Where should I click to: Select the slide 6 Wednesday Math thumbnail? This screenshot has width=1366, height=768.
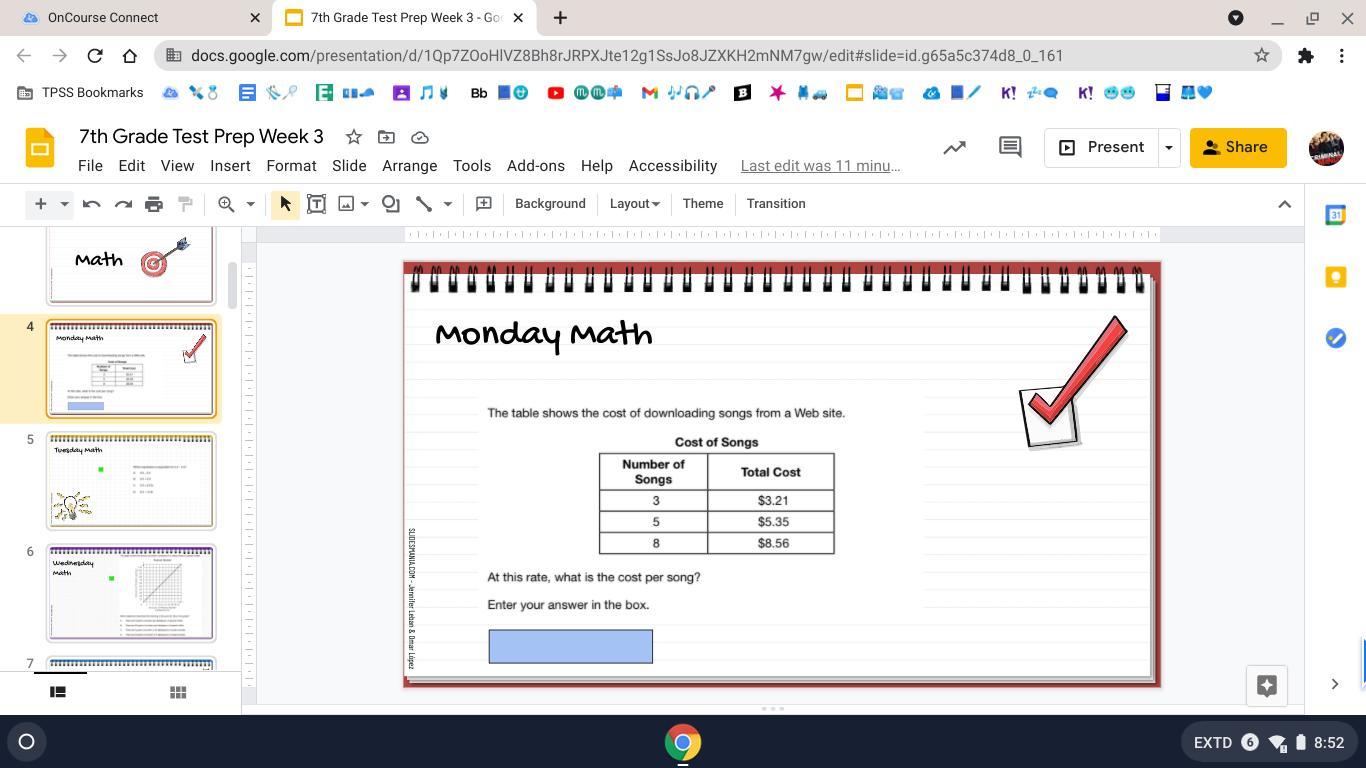click(x=131, y=593)
